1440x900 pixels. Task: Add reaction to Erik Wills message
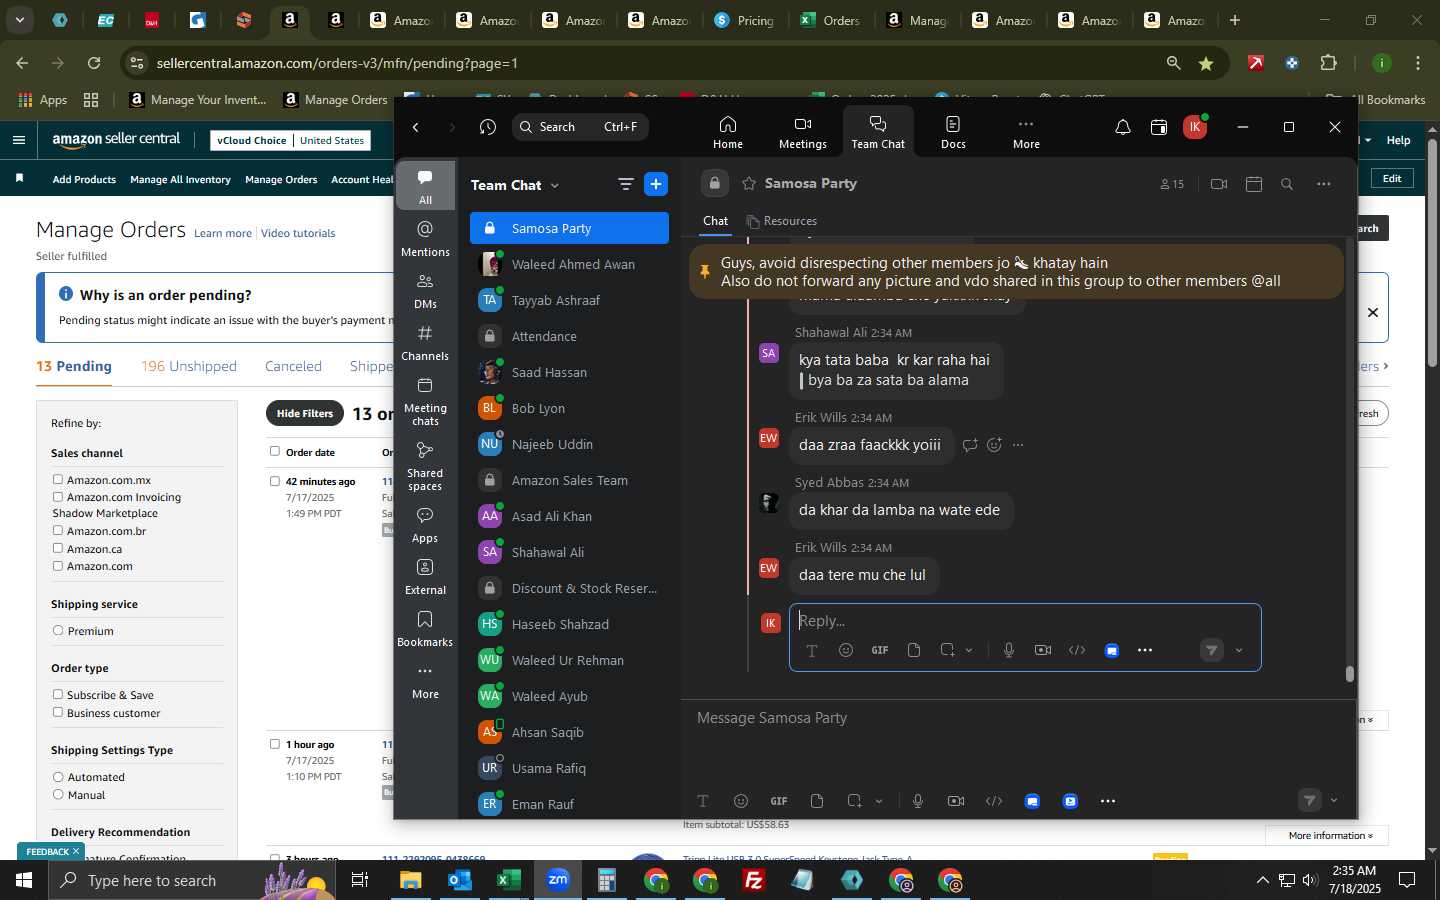(x=994, y=445)
